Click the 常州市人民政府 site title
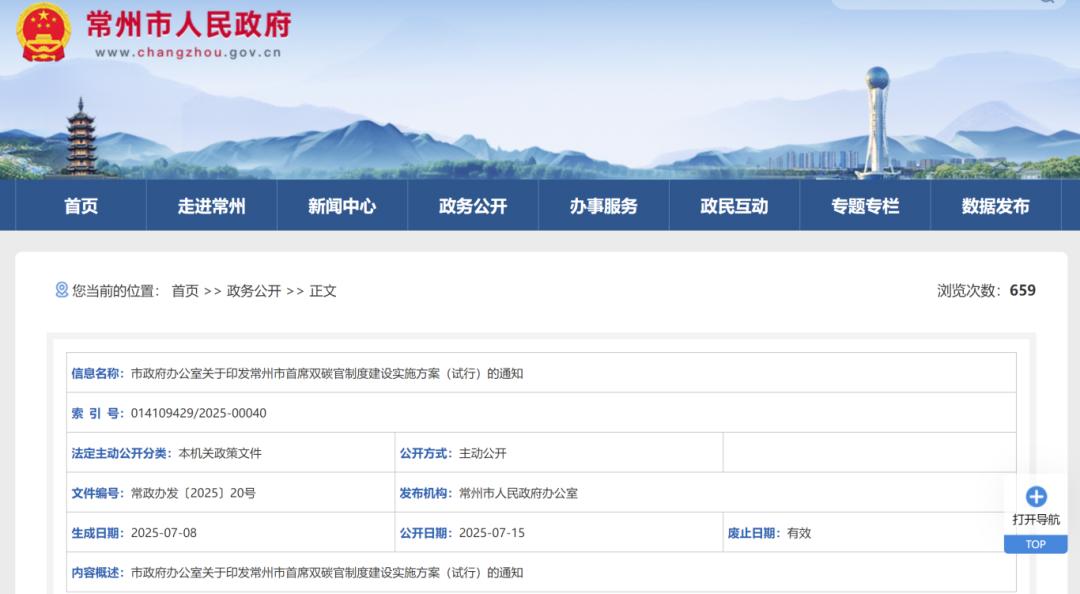Screen dimensions: 1080x594 coord(188,23)
